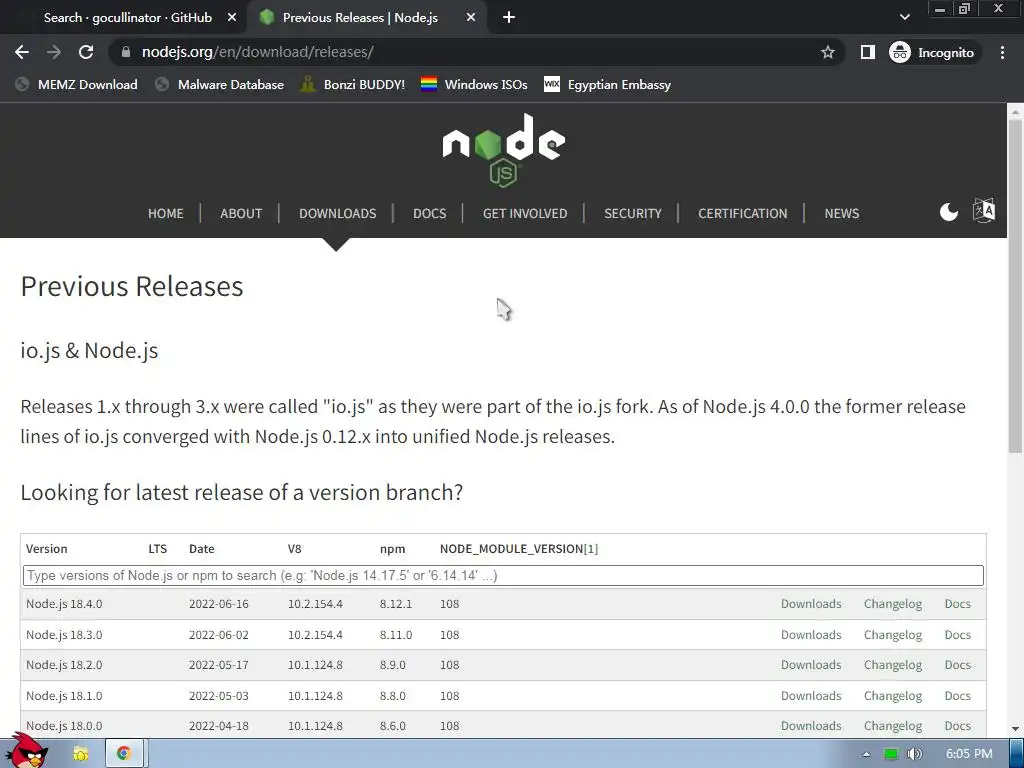Open Downloads for Node.js 18.4.0
Screen dimensions: 1024x768
811,604
